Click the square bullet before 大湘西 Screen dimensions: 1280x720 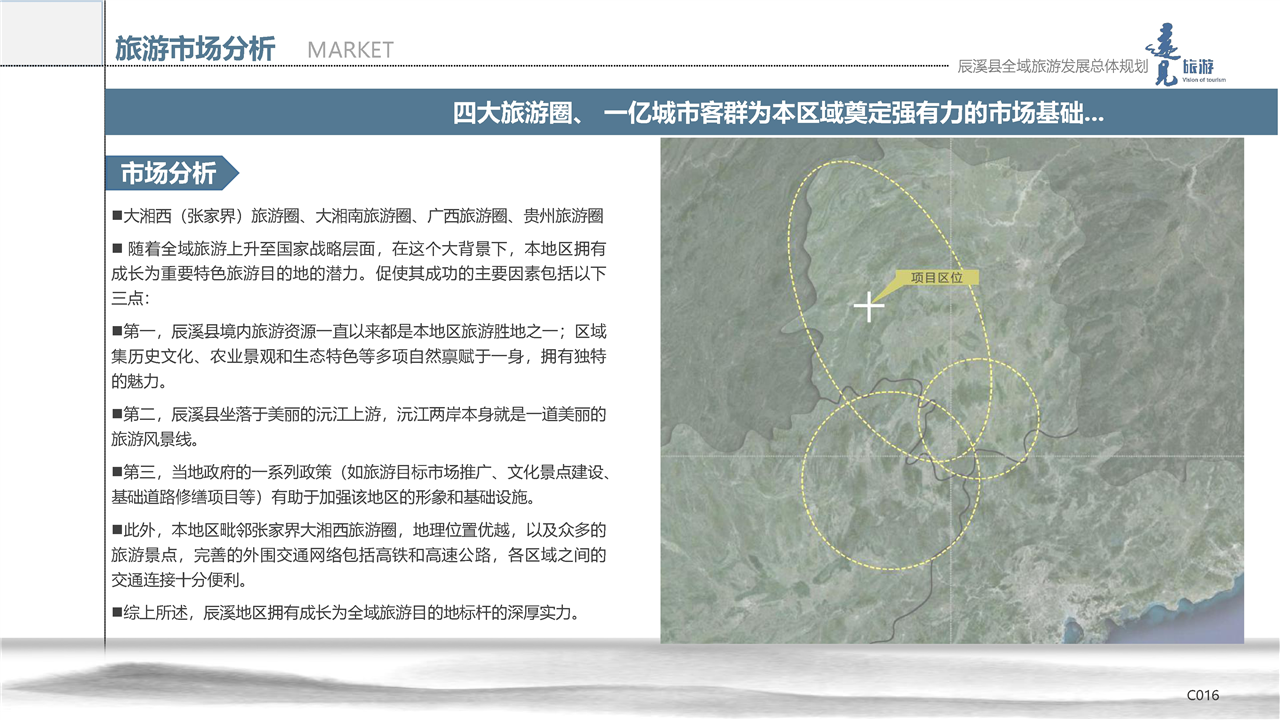pos(117,216)
